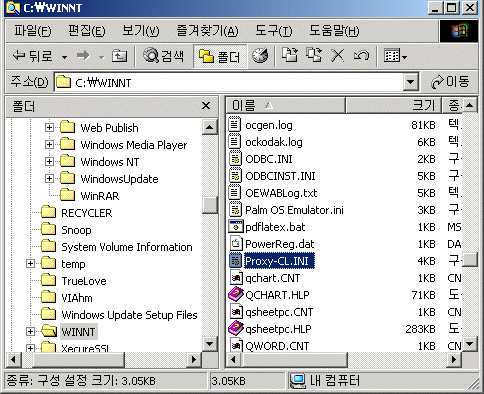Select the QWORD.CNT file name

coord(277,346)
